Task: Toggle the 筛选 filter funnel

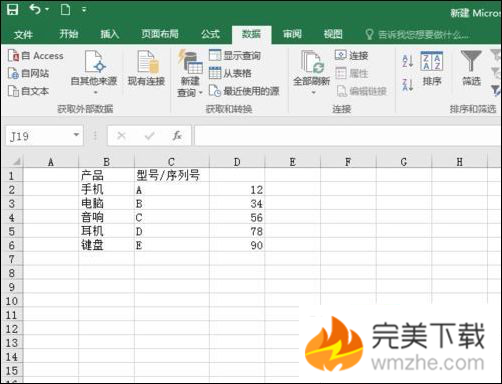Action: point(471,68)
